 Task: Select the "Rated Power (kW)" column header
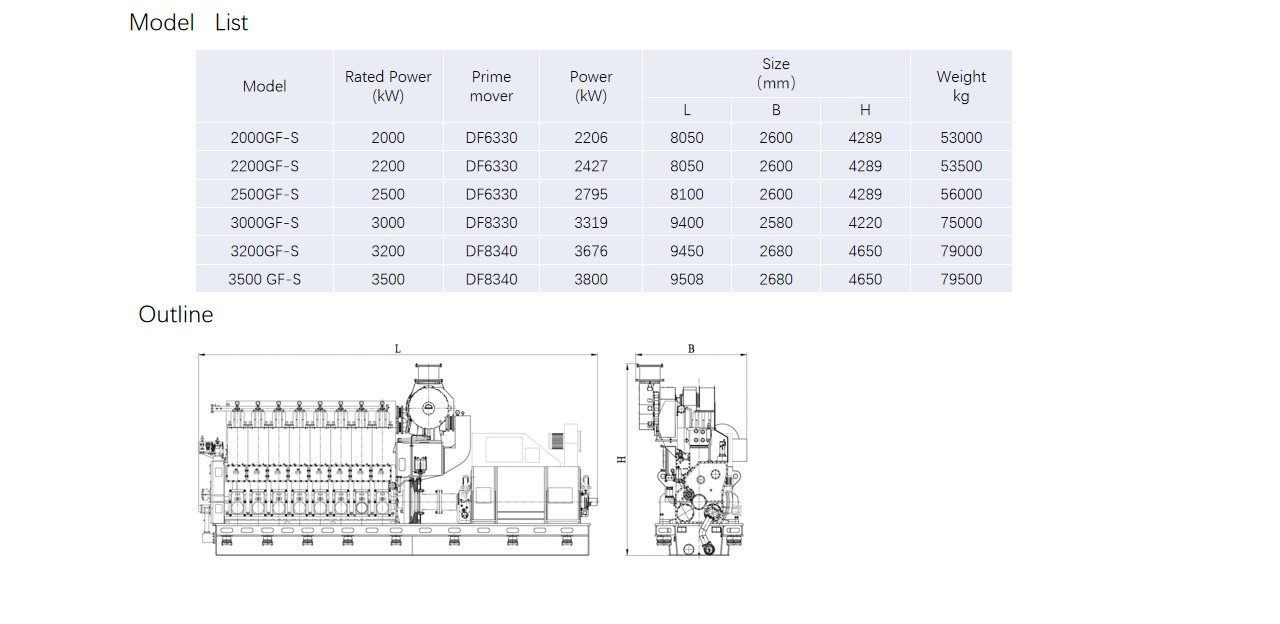(x=388, y=86)
